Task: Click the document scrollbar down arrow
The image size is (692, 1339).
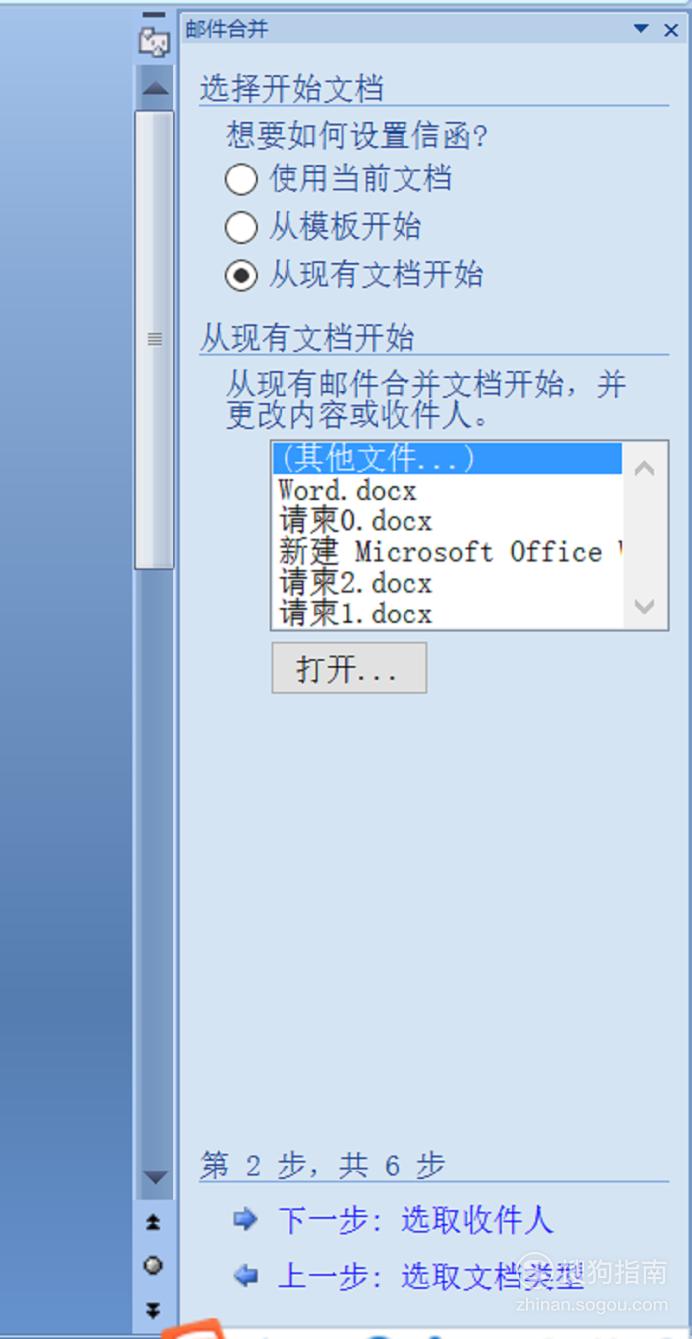Action: [154, 1178]
